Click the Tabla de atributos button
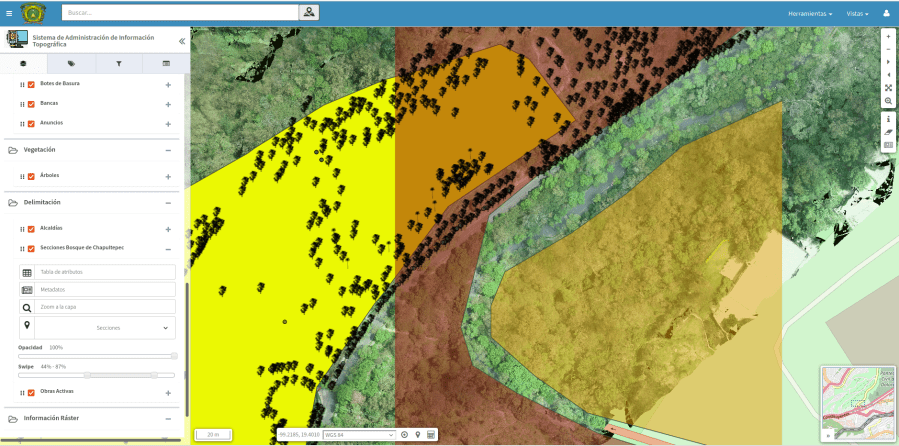899x446 pixels. (106, 273)
